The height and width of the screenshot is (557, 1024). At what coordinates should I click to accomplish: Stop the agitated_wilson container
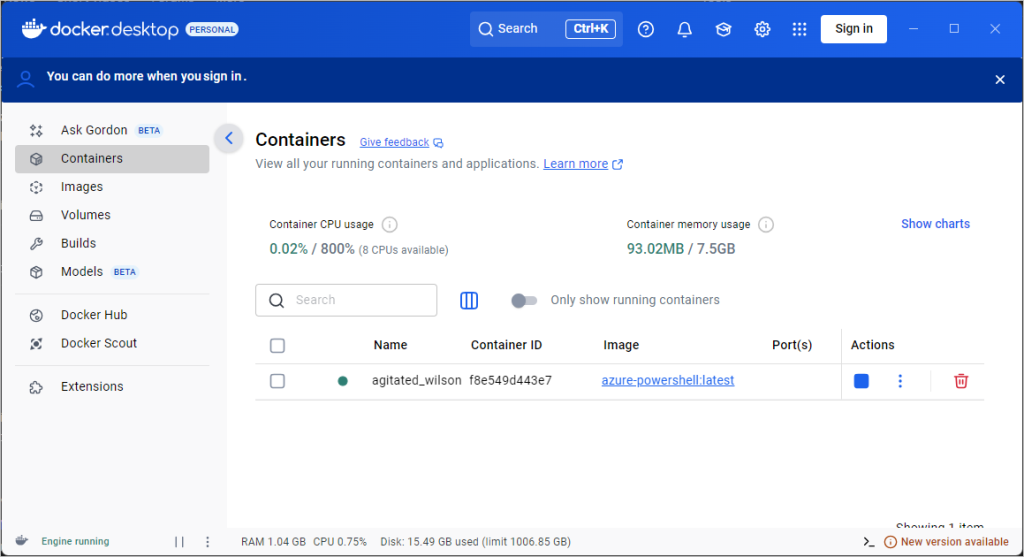point(861,381)
